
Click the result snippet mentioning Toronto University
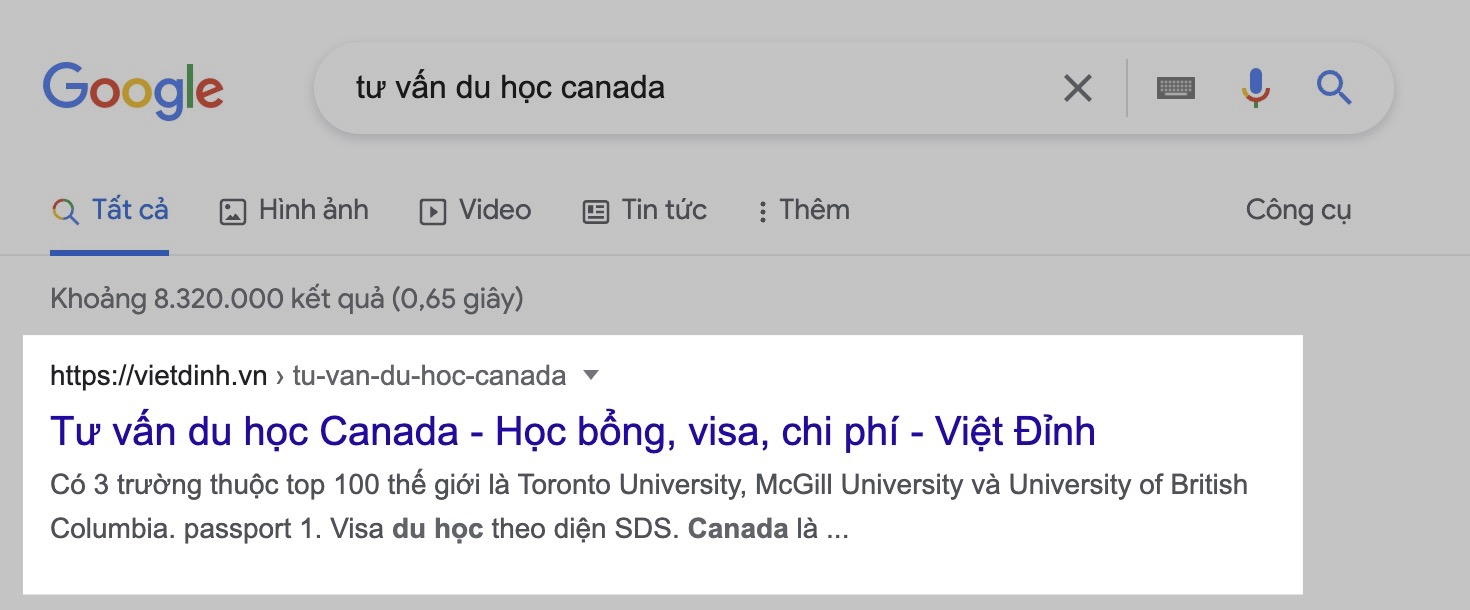pyautogui.click(x=649, y=507)
